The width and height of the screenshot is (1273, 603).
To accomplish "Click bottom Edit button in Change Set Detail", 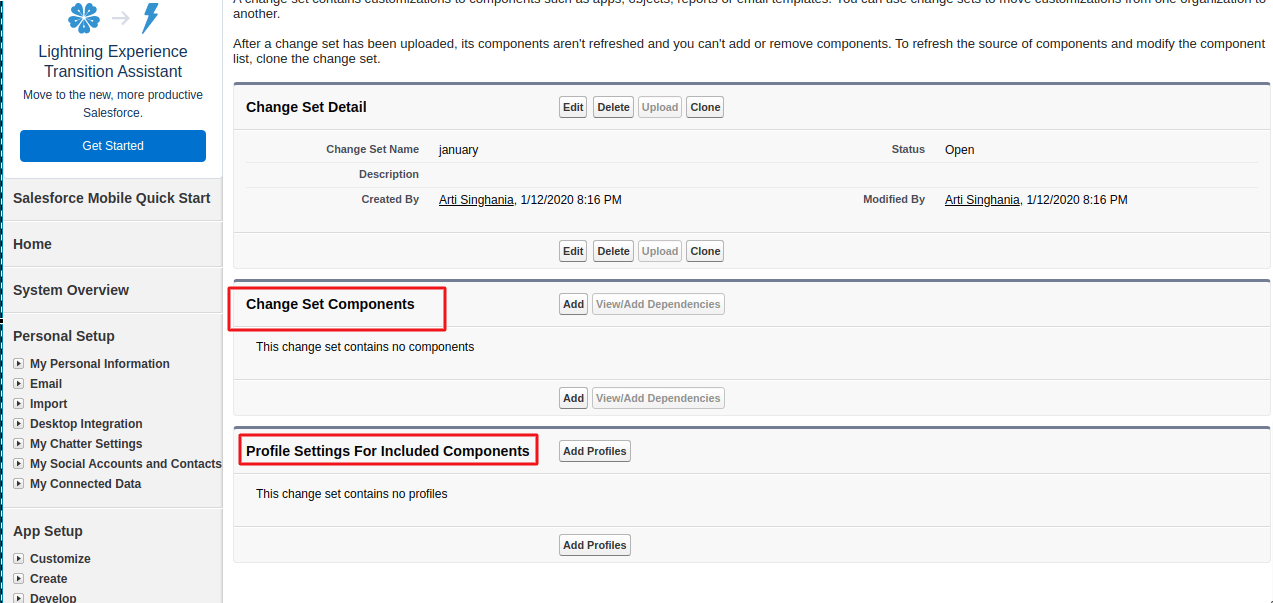I will [x=573, y=251].
